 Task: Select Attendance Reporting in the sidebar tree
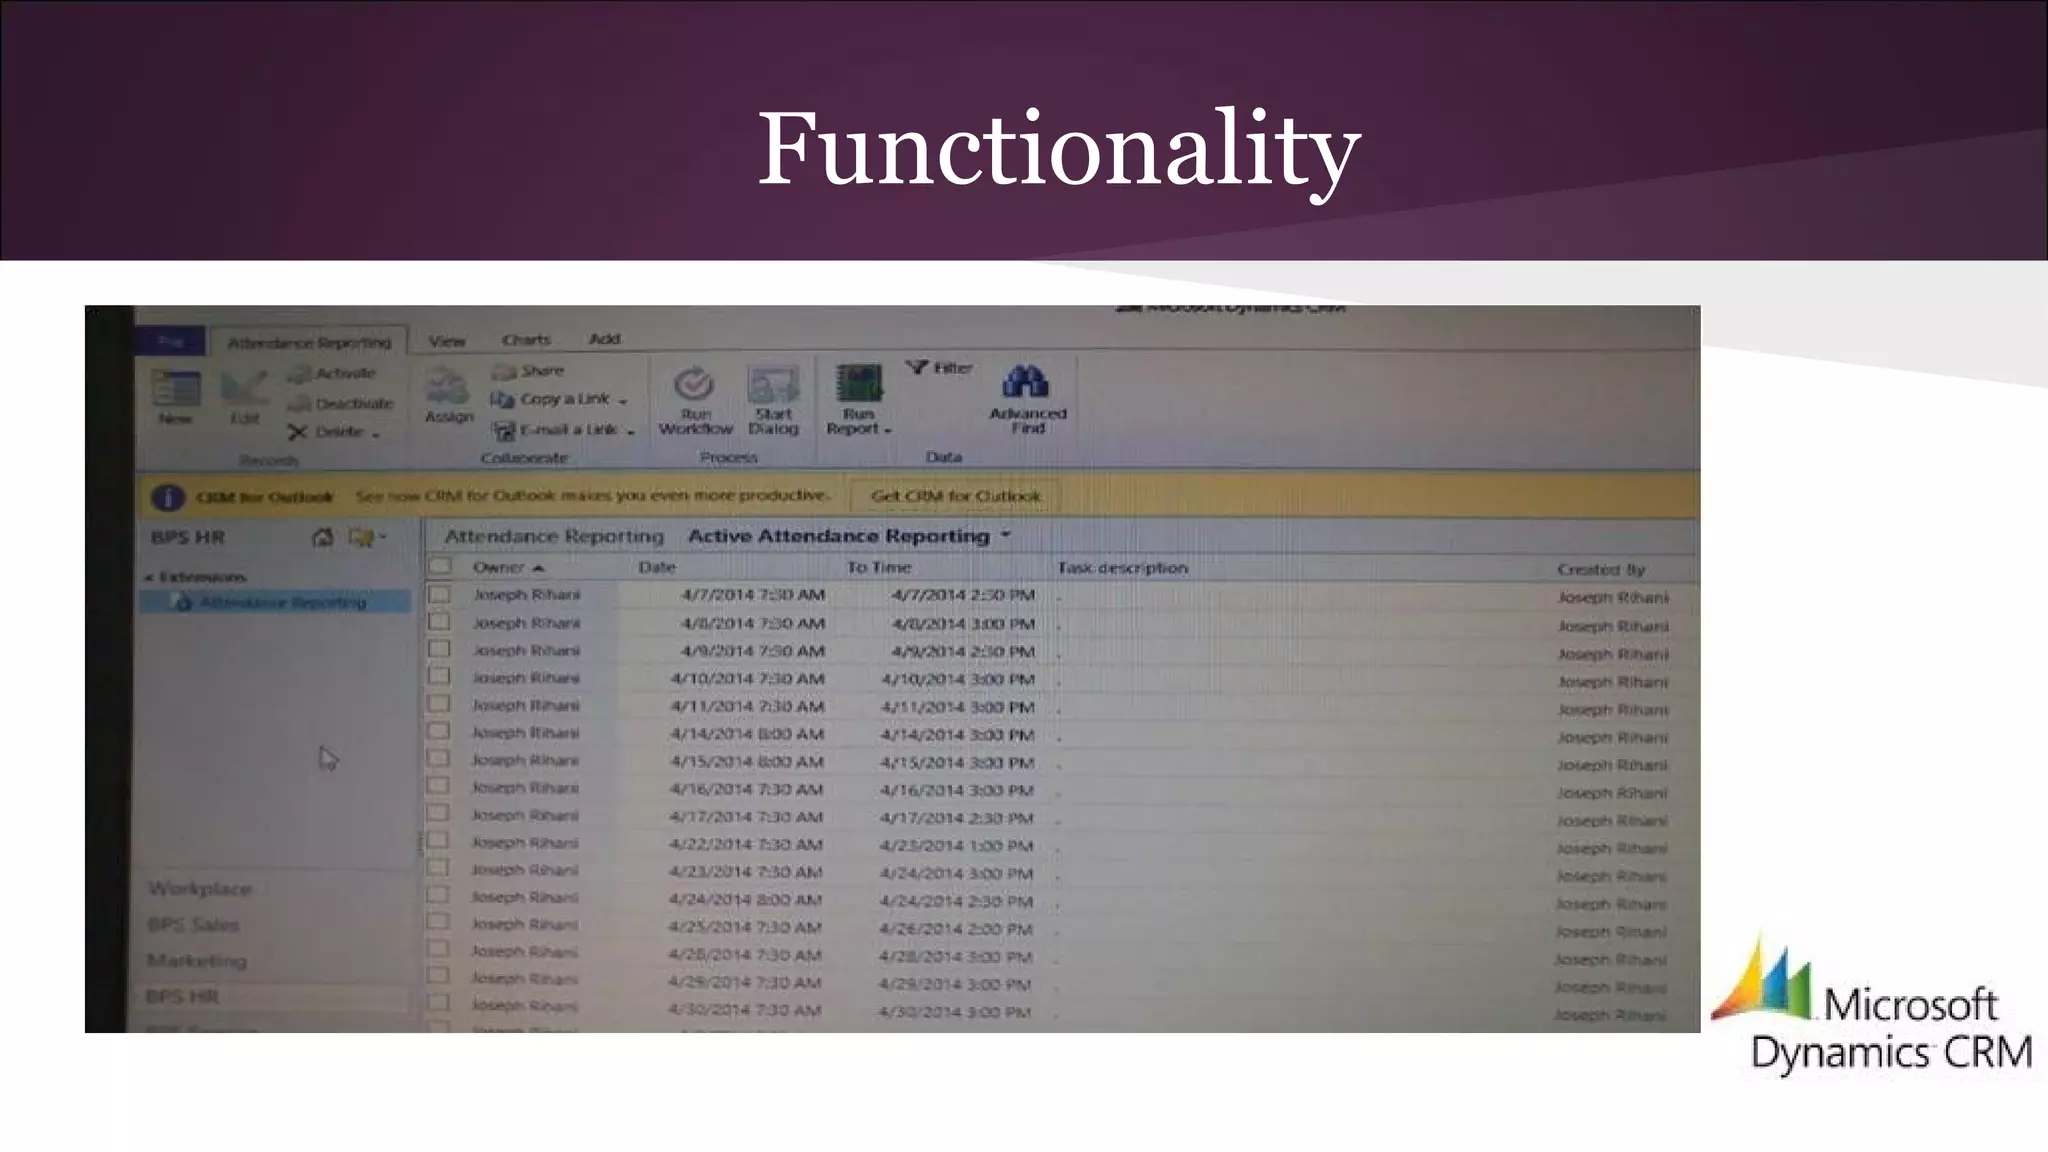[283, 602]
